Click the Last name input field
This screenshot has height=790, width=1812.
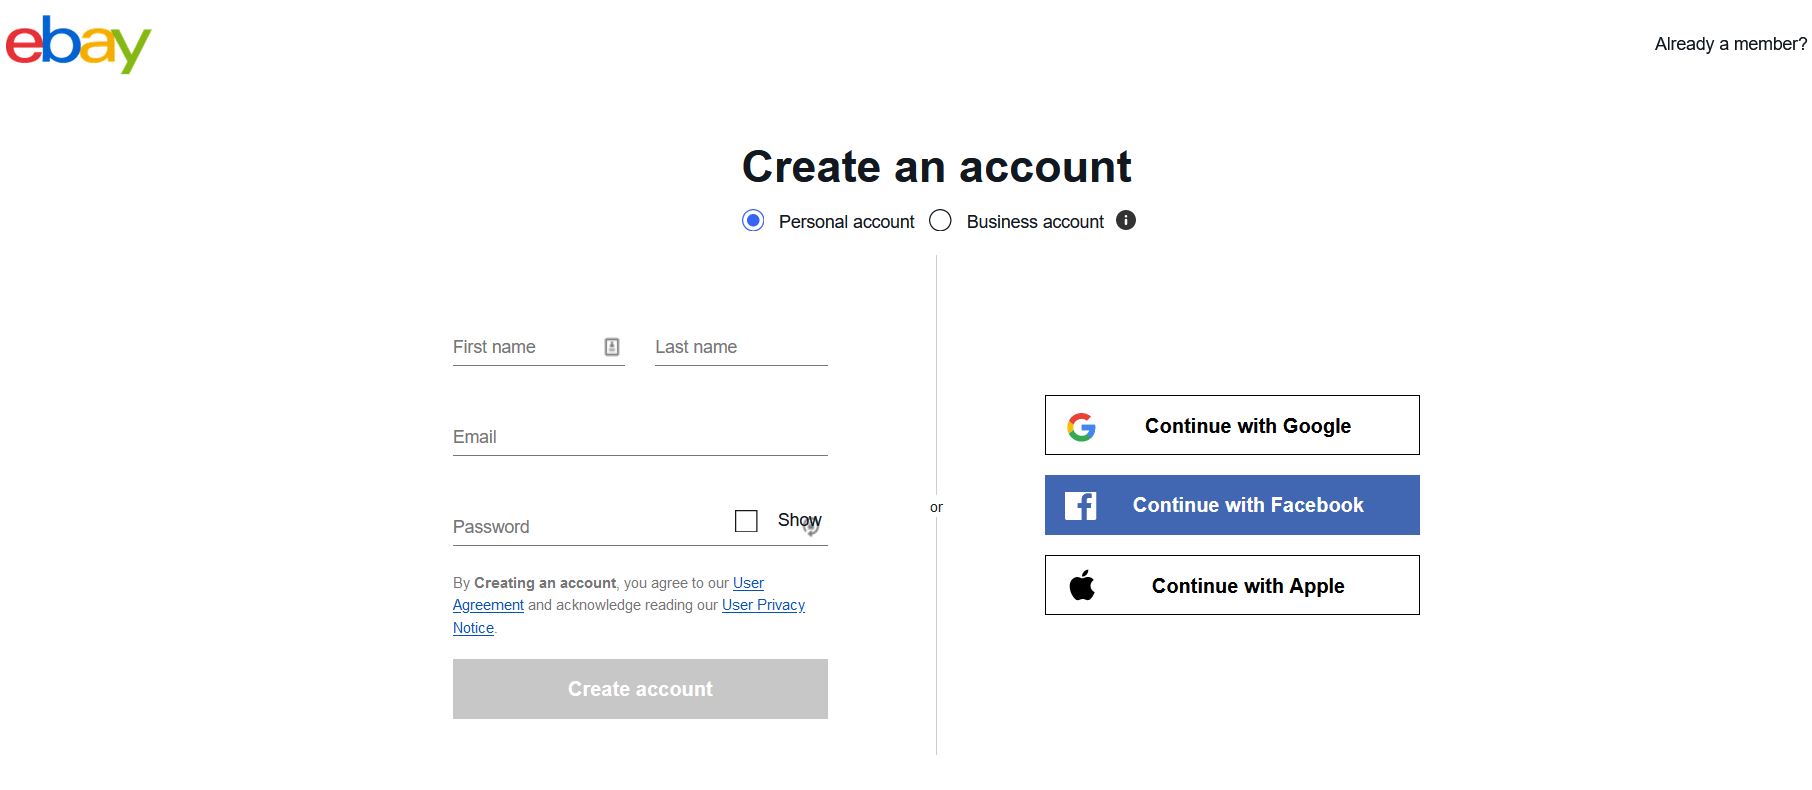click(x=740, y=347)
